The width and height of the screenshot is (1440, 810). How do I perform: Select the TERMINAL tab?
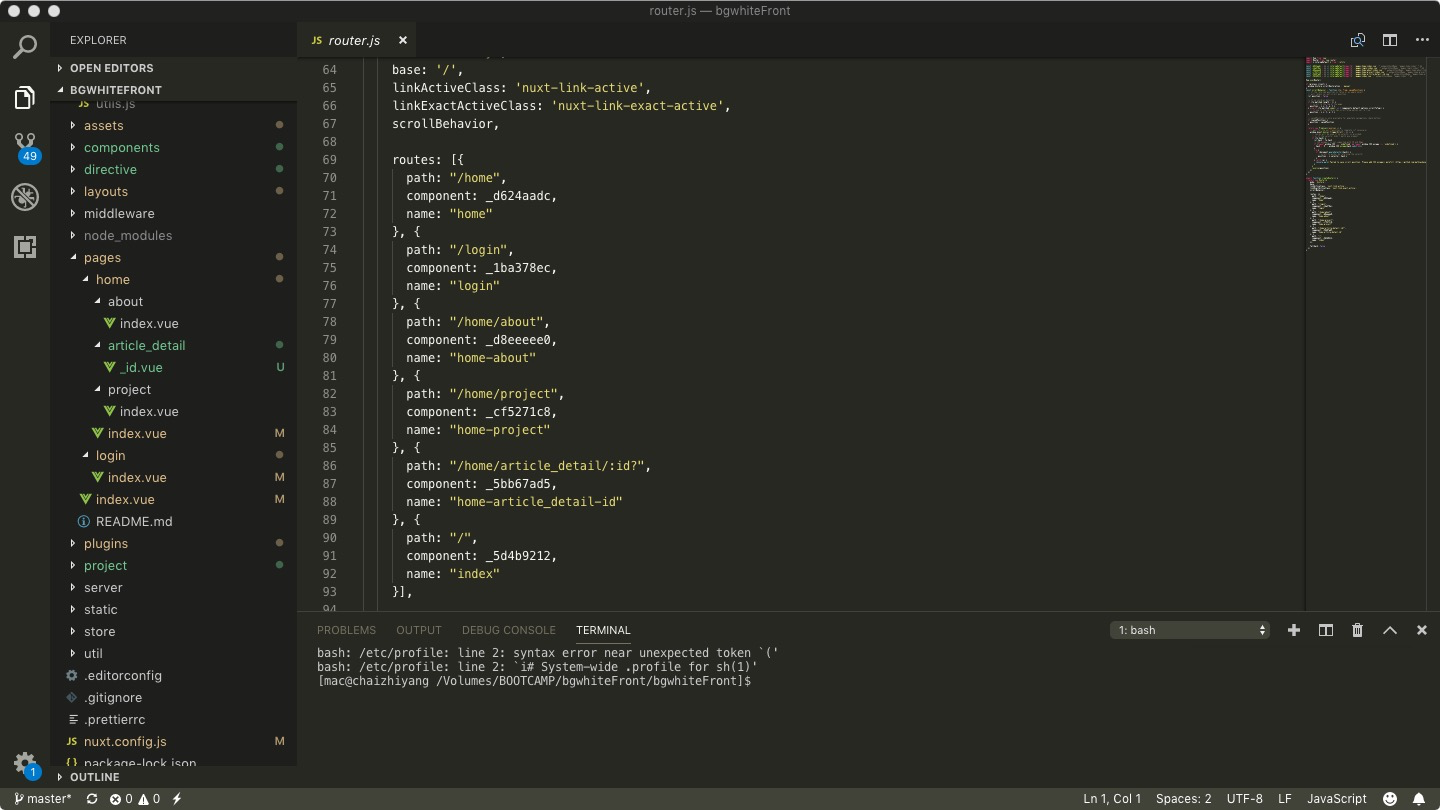tap(603, 630)
